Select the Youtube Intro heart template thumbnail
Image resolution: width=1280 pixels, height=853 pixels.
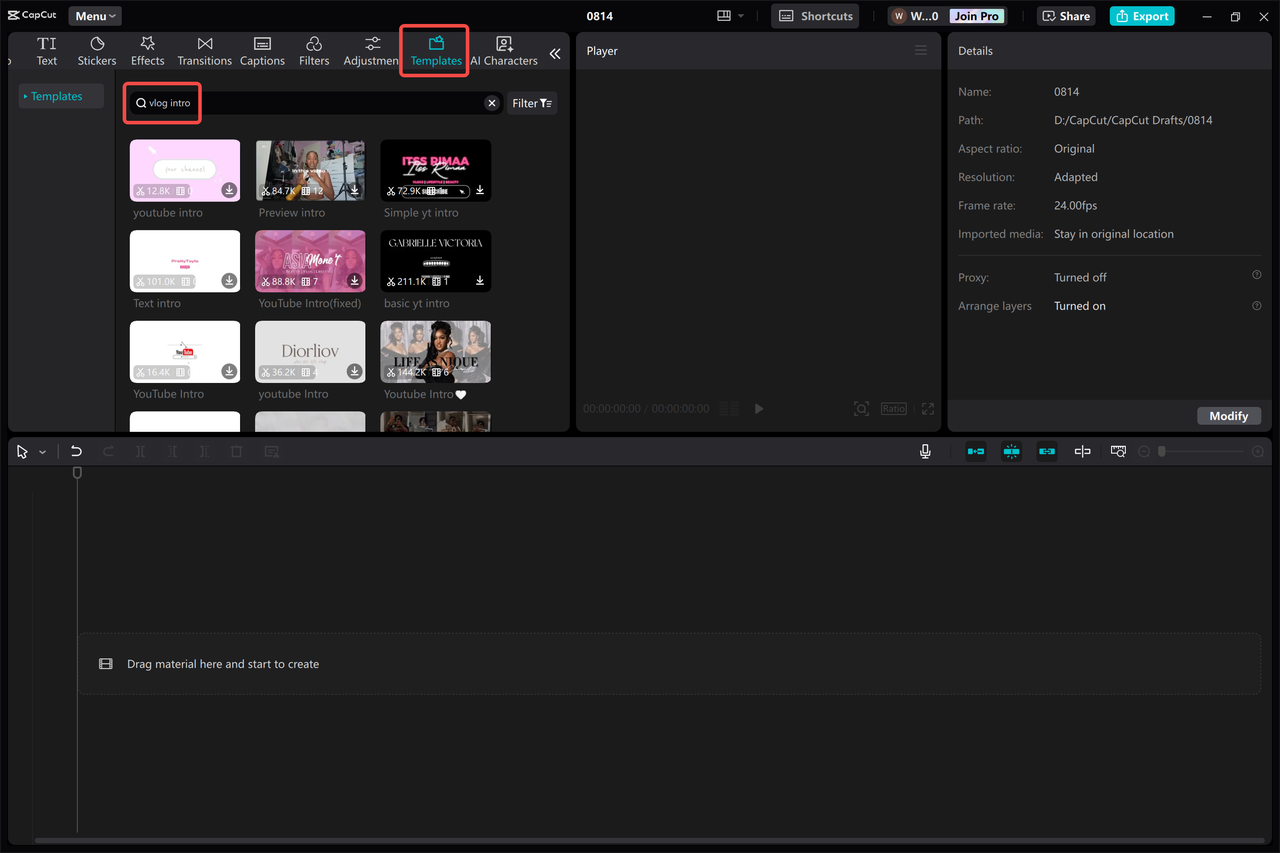click(x=435, y=351)
